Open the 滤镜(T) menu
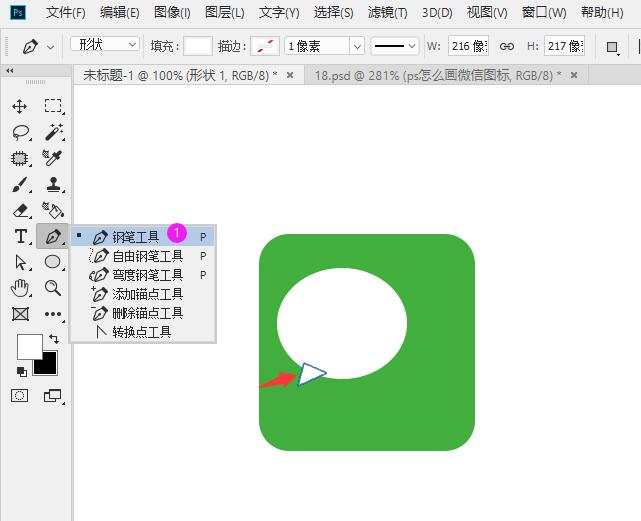The width and height of the screenshot is (641, 521). click(387, 13)
